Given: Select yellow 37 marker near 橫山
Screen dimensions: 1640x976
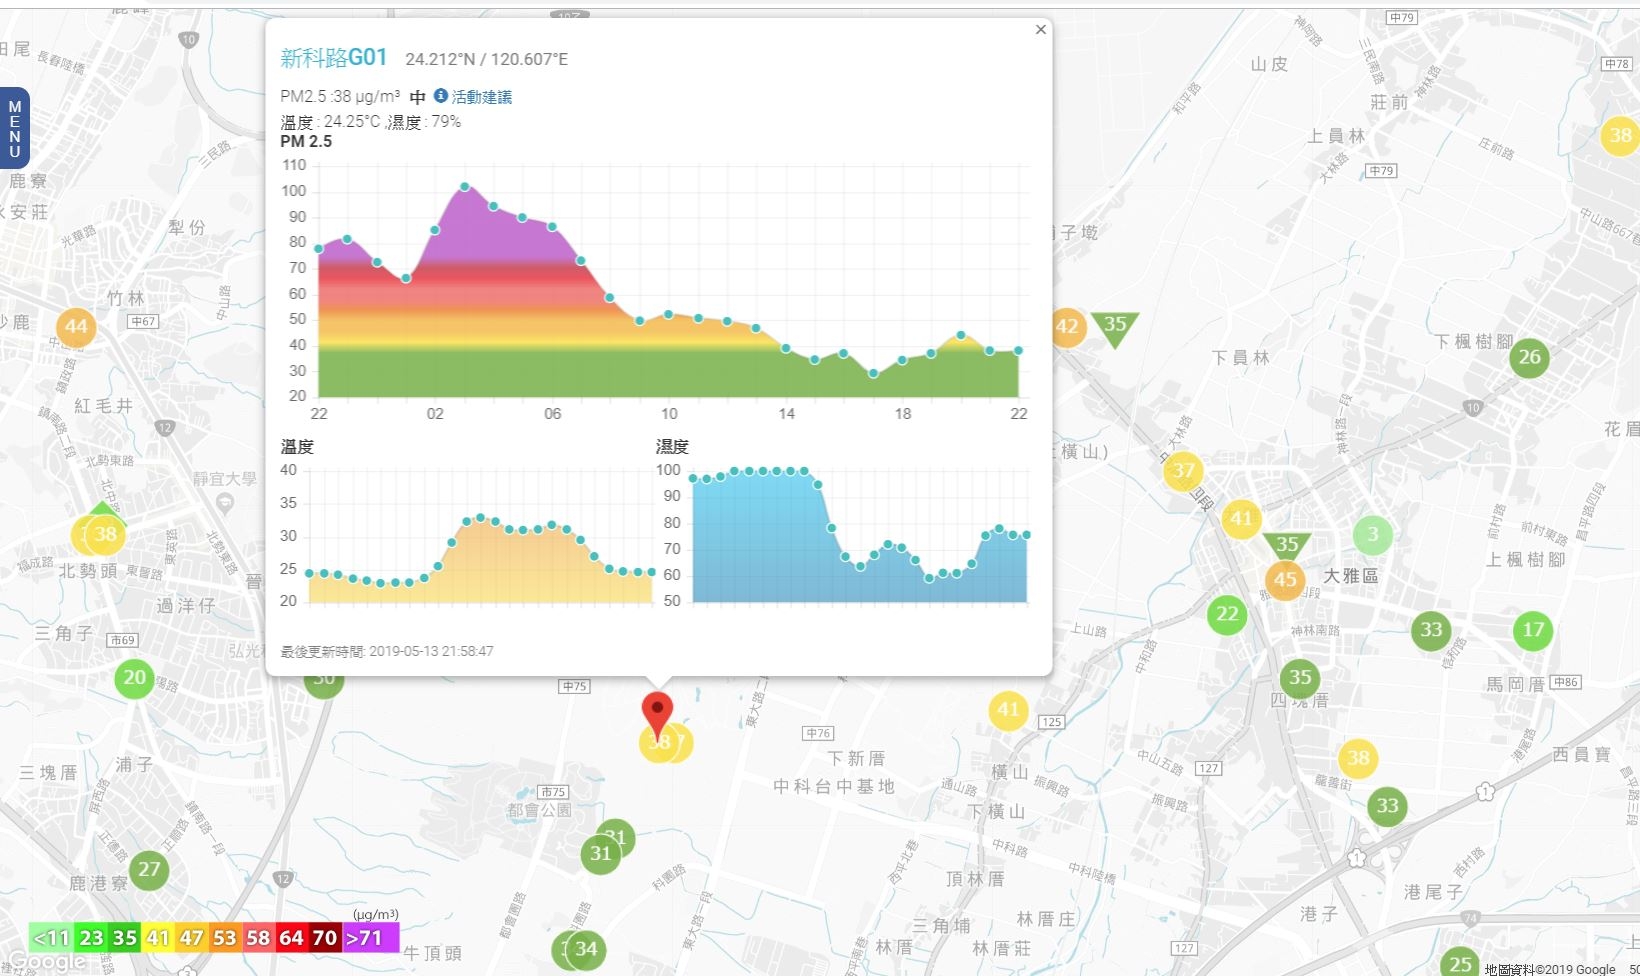Looking at the screenshot, I should click(1184, 470).
